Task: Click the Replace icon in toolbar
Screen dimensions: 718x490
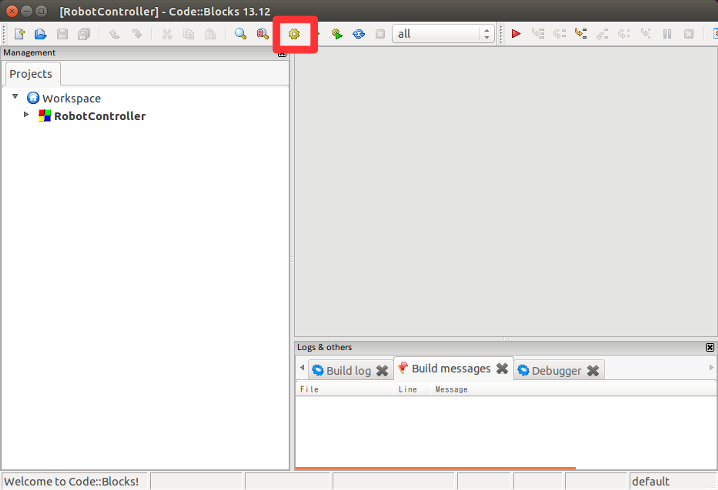Action: pyautogui.click(x=262, y=34)
